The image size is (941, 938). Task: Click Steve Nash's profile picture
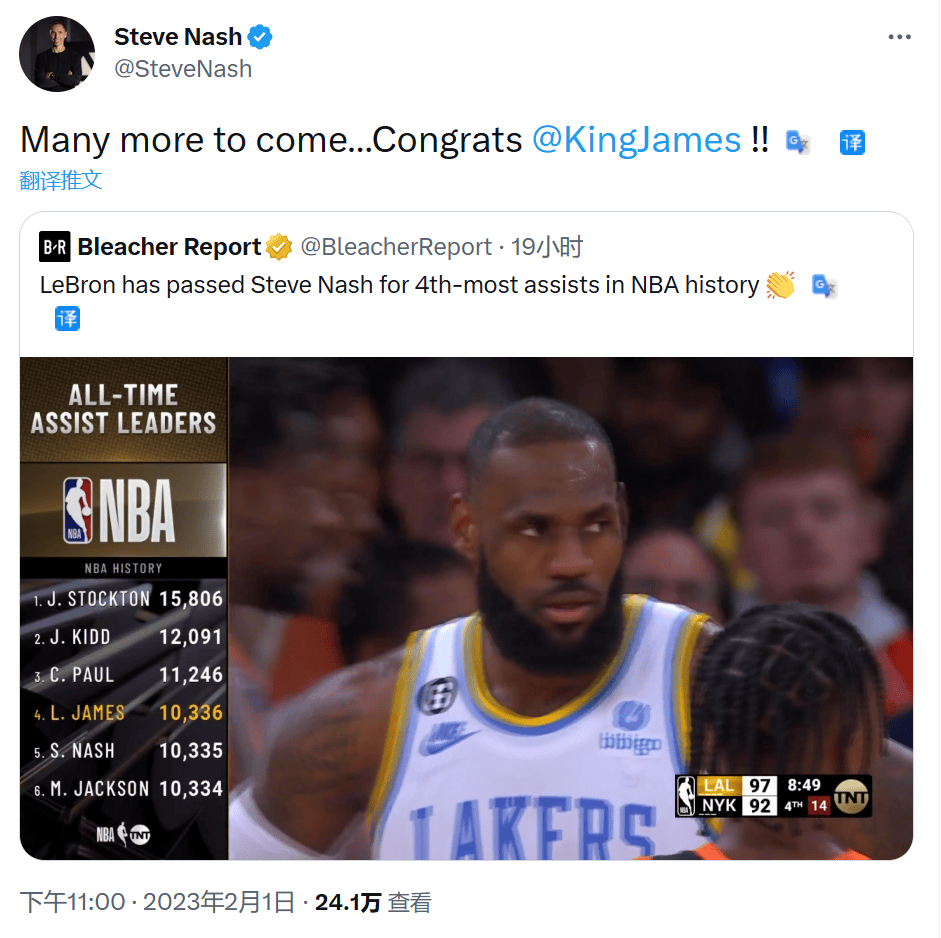(56, 53)
